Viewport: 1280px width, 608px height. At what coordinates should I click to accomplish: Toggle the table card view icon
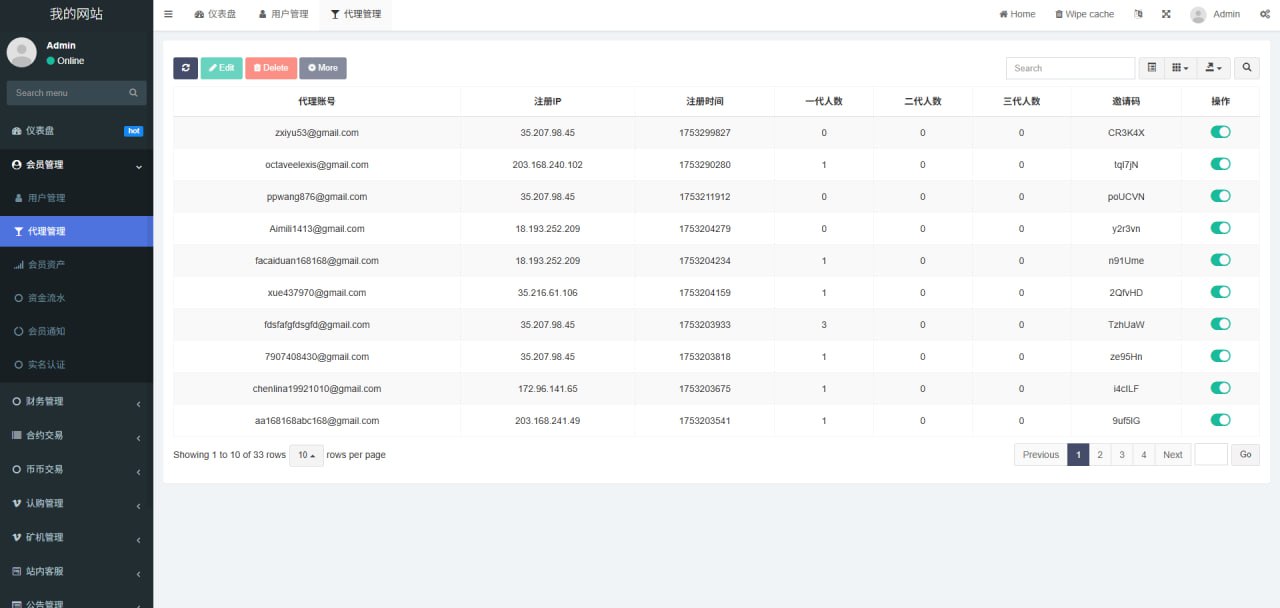click(1152, 68)
